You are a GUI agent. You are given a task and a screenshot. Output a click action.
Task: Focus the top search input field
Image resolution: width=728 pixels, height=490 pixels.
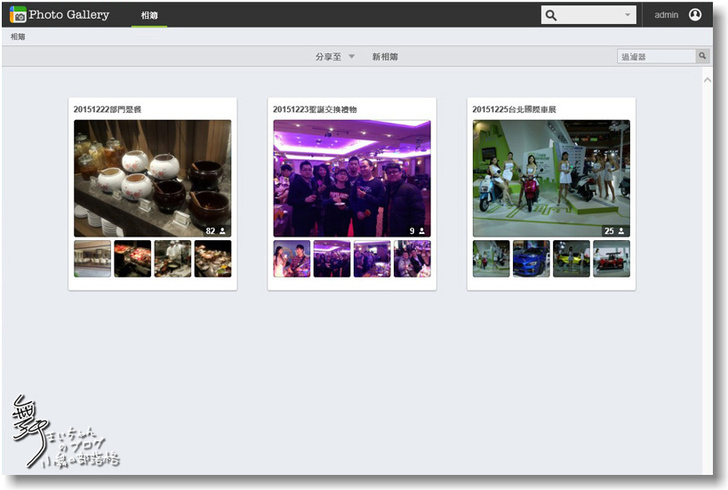click(588, 15)
